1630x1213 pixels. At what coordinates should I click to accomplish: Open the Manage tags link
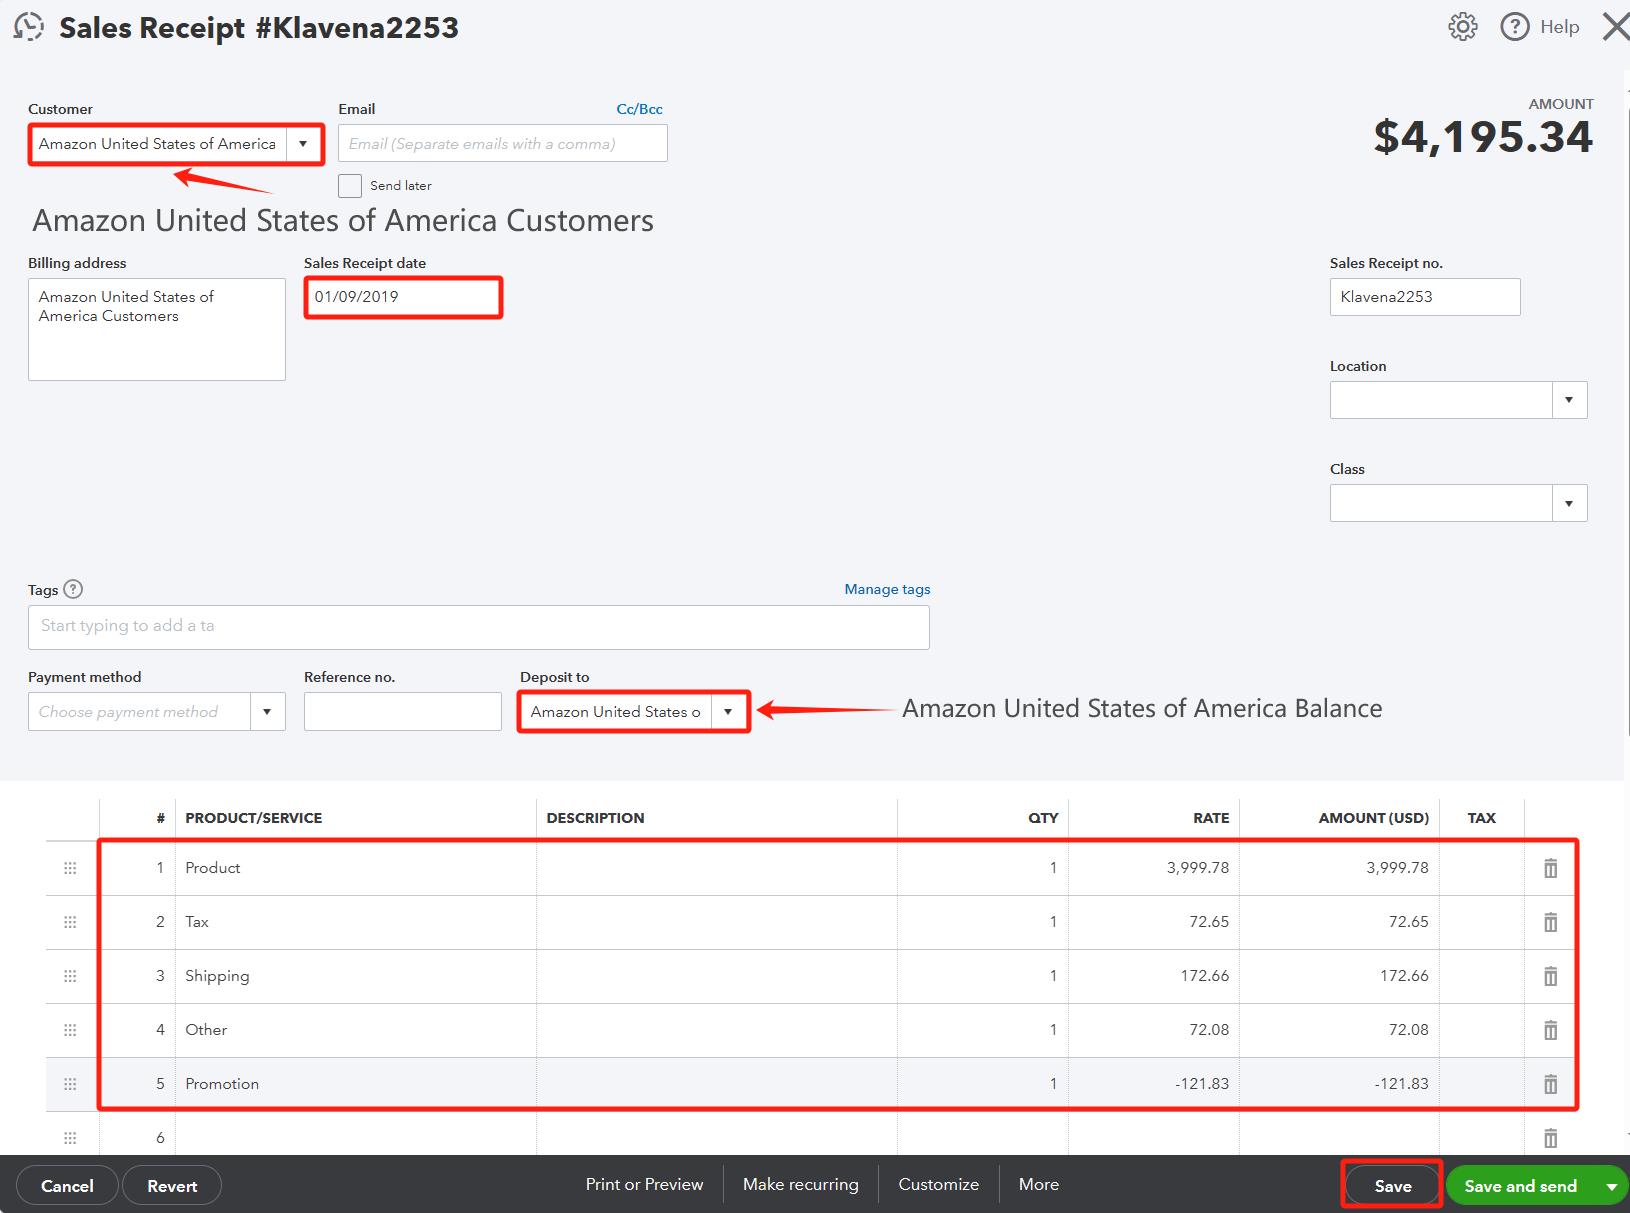coord(887,589)
